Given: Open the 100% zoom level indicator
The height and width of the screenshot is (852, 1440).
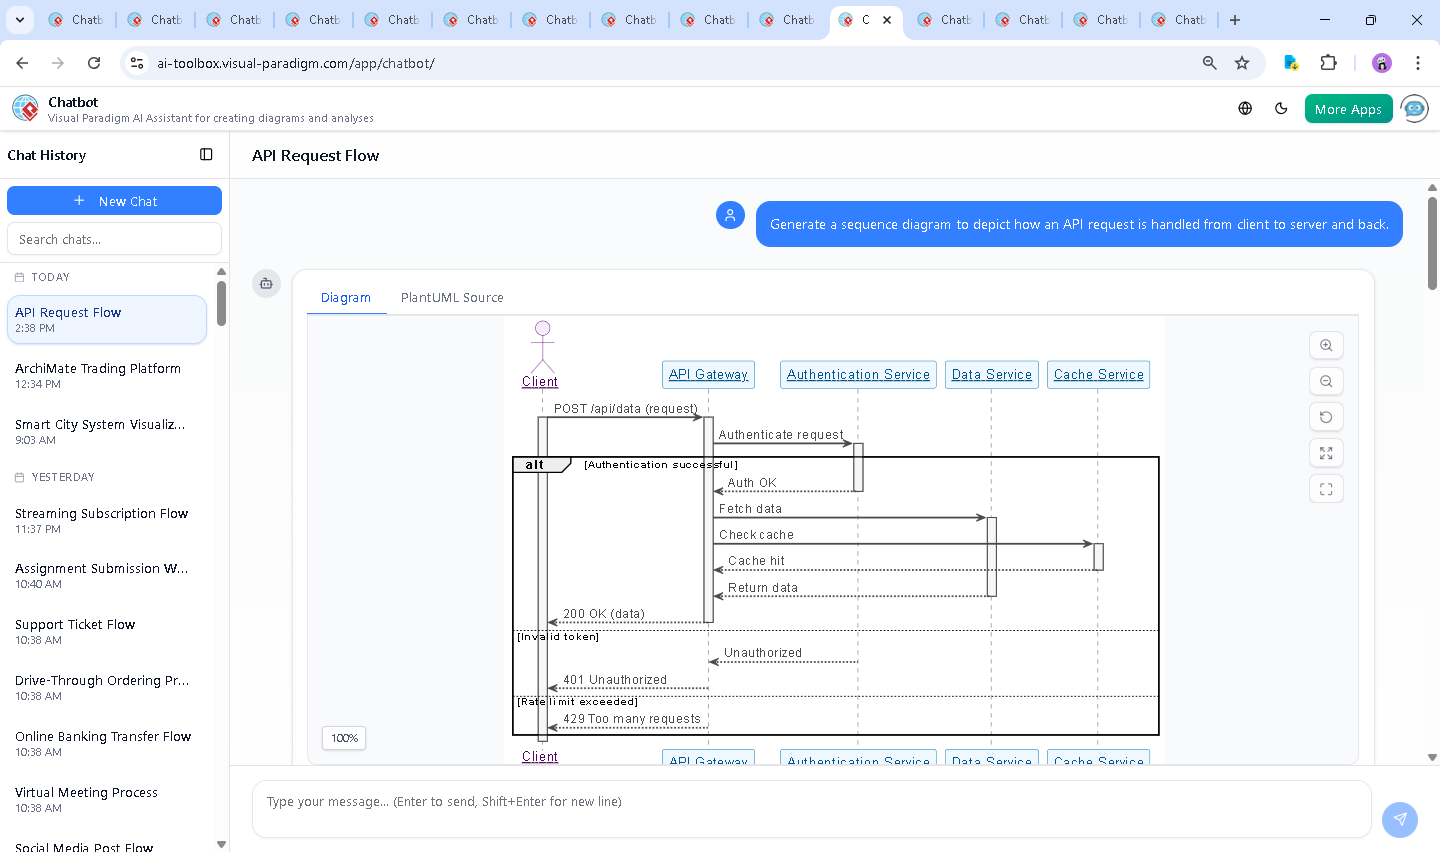Looking at the screenshot, I should (x=344, y=738).
